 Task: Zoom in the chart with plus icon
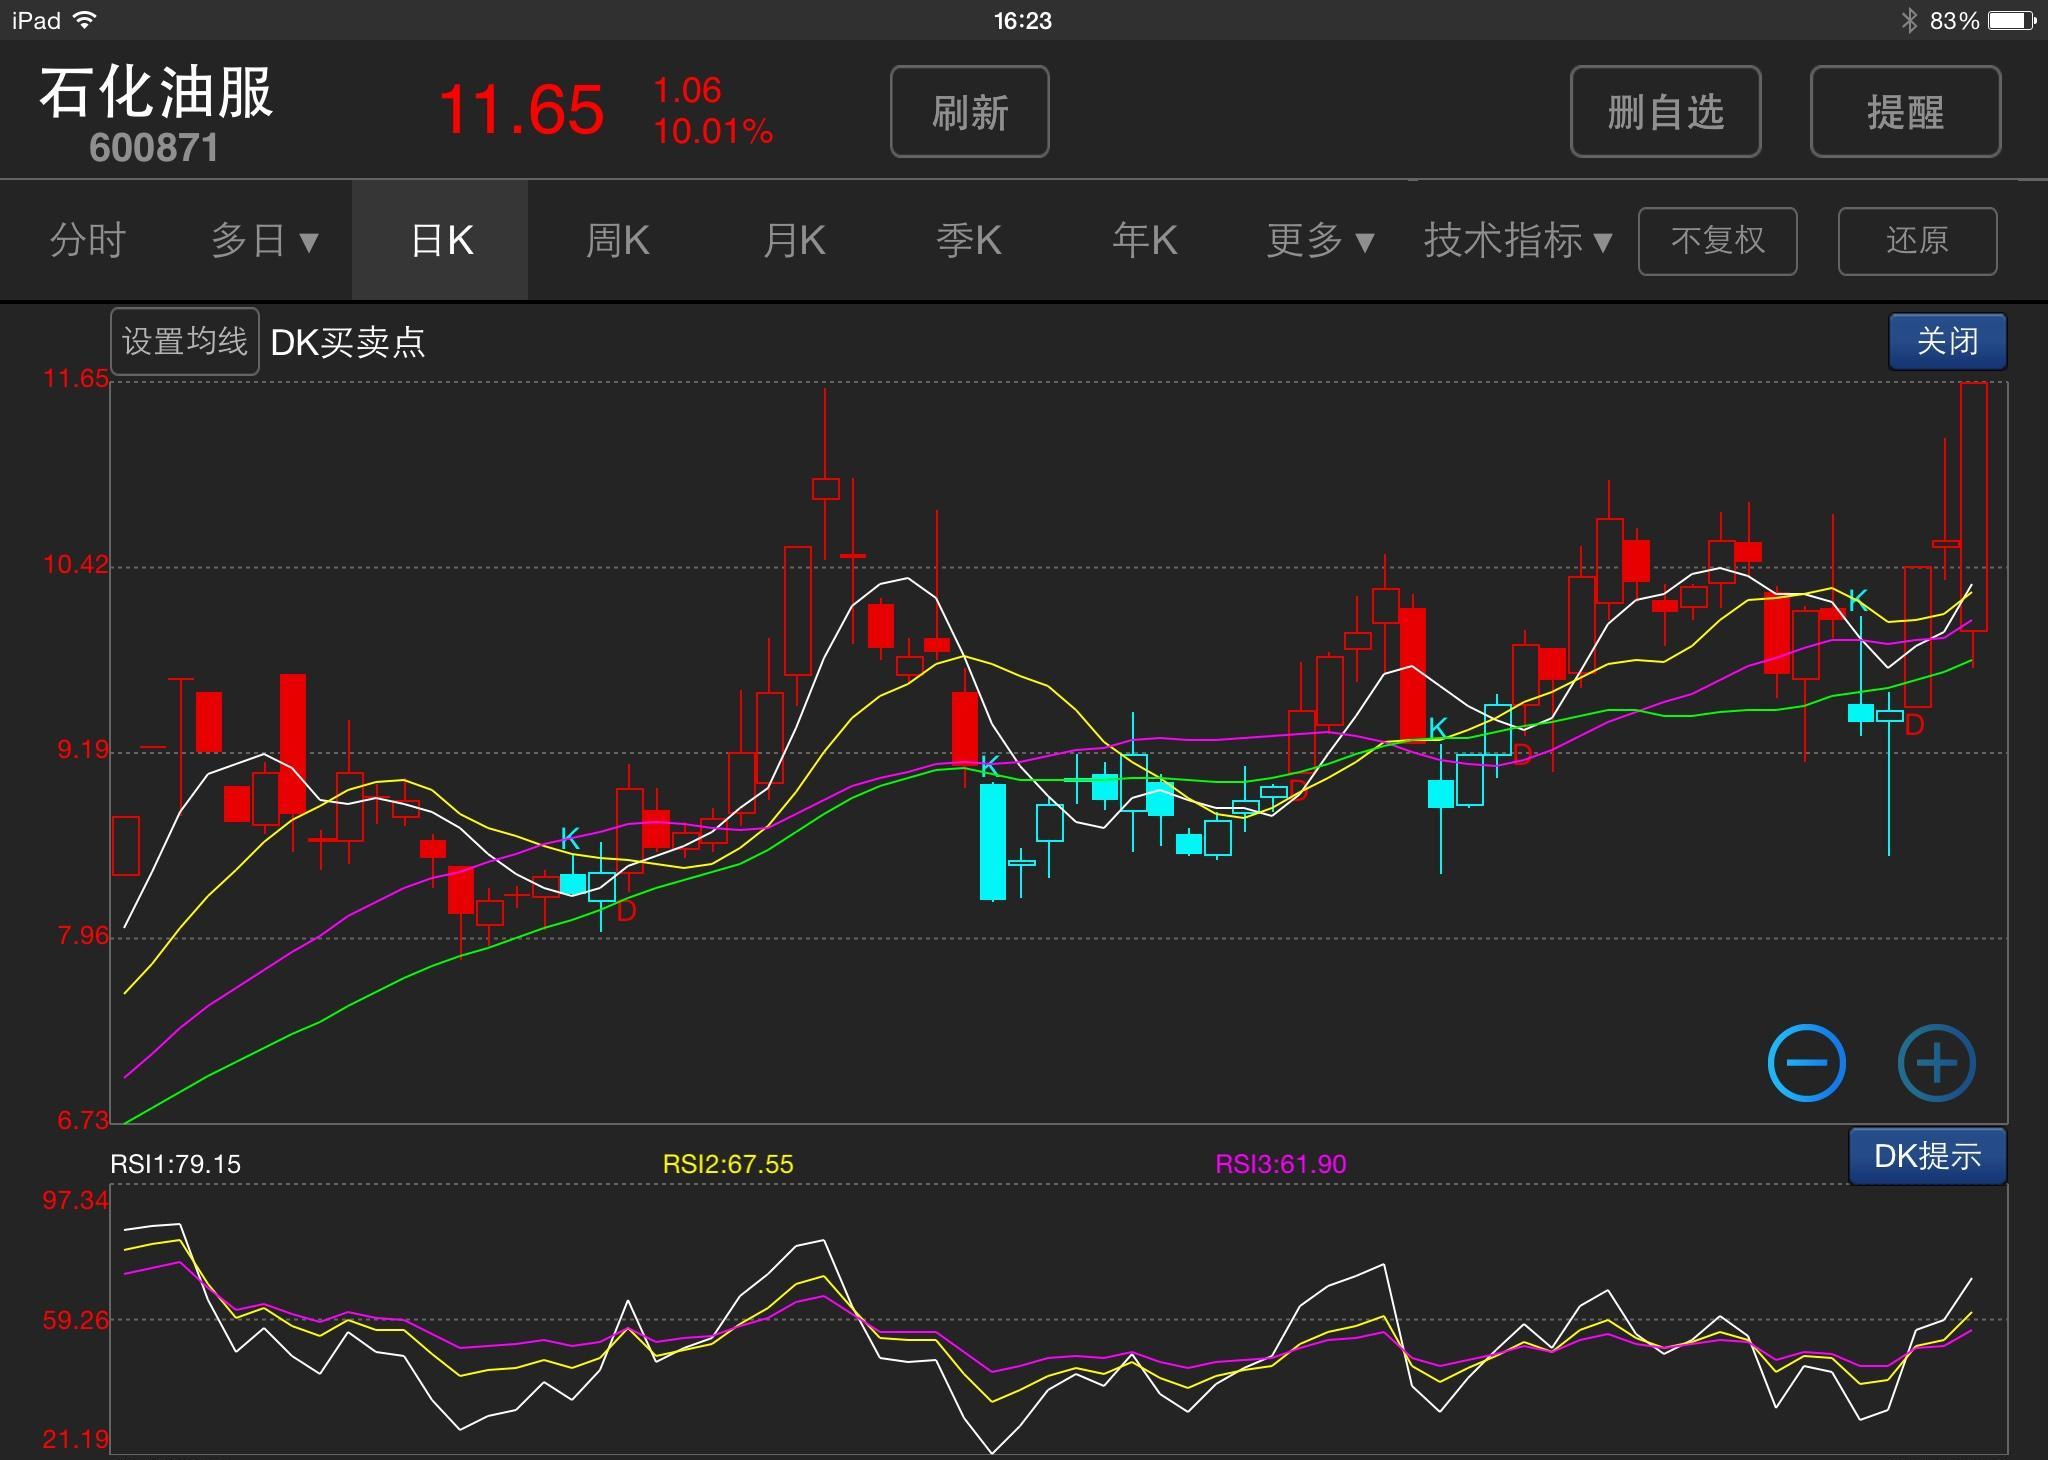(x=1936, y=1063)
